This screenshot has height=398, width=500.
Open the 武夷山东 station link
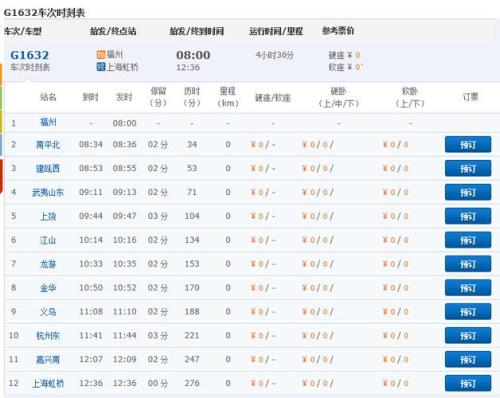click(x=48, y=192)
